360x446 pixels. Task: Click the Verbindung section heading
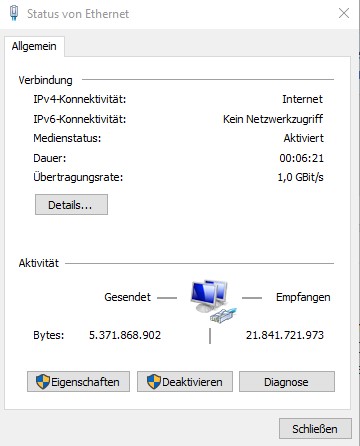tap(46, 80)
